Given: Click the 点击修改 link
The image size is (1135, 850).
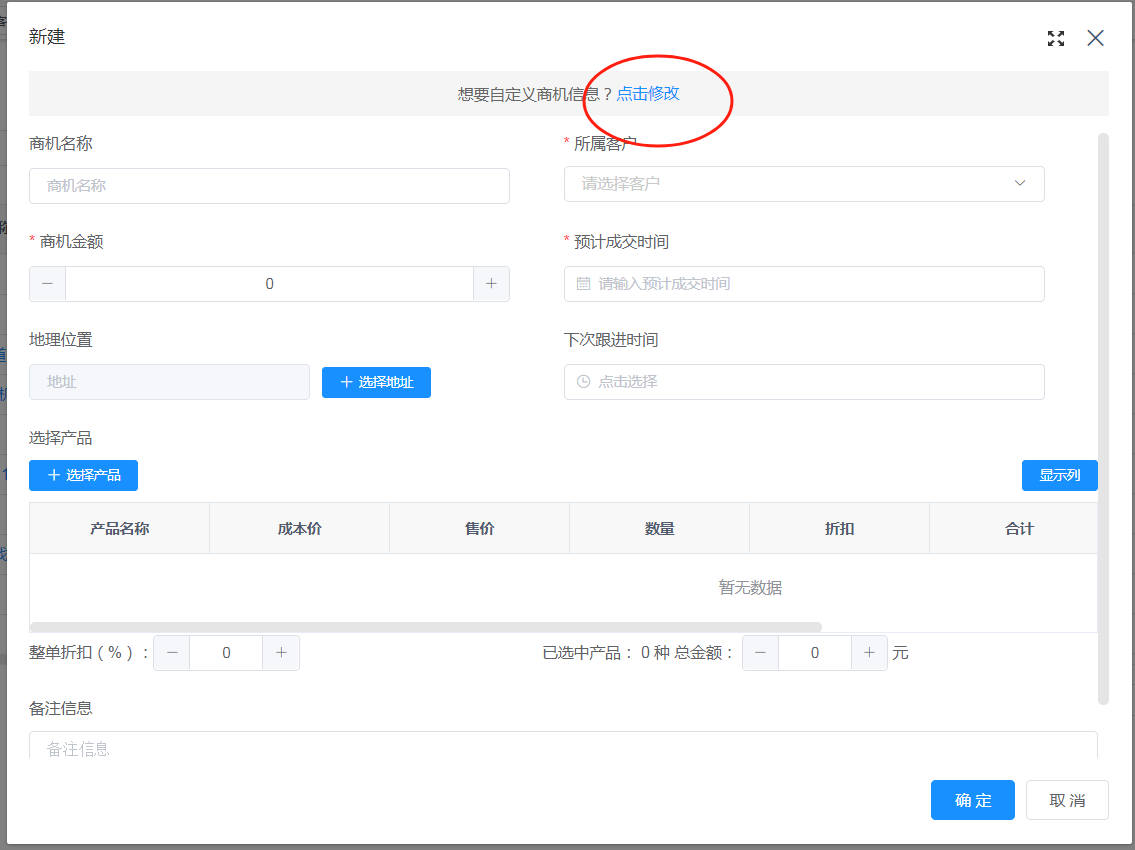Looking at the screenshot, I should (648, 94).
